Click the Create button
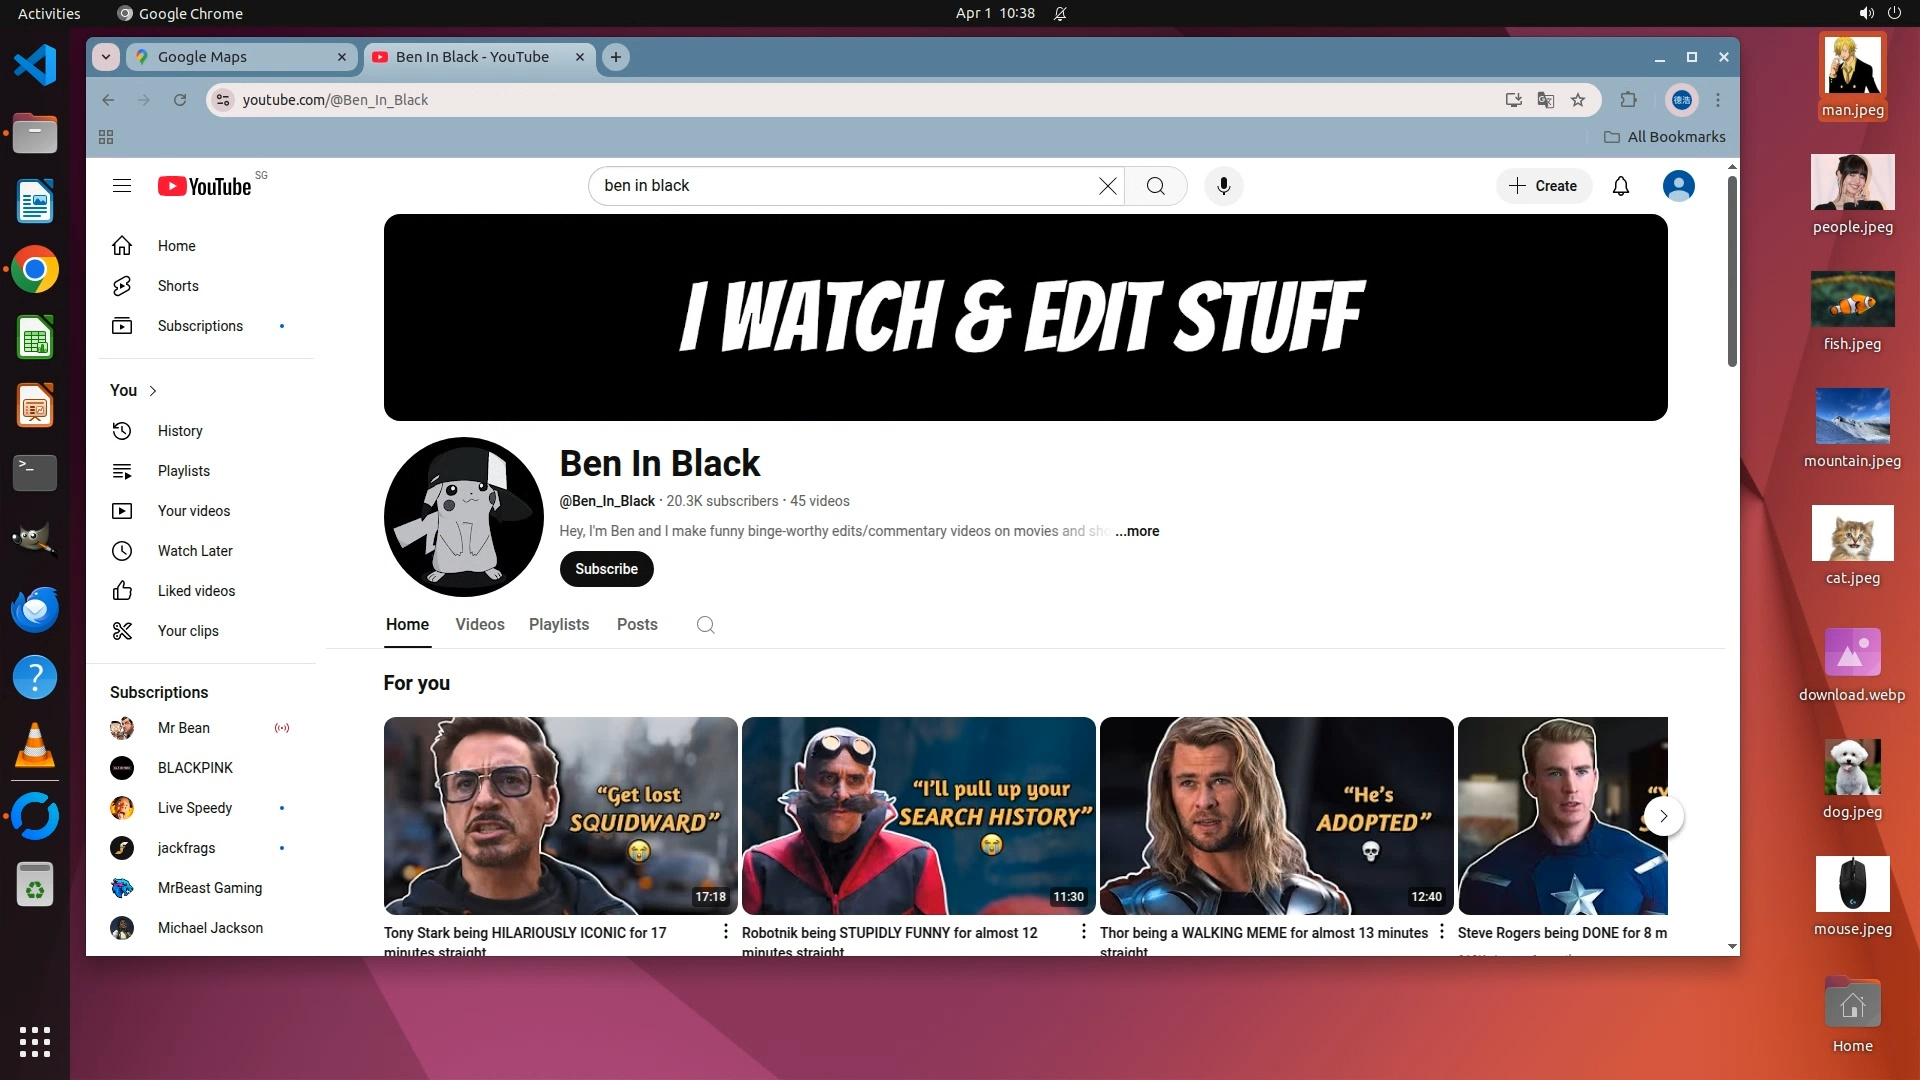This screenshot has width=1920, height=1080. pos(1543,186)
